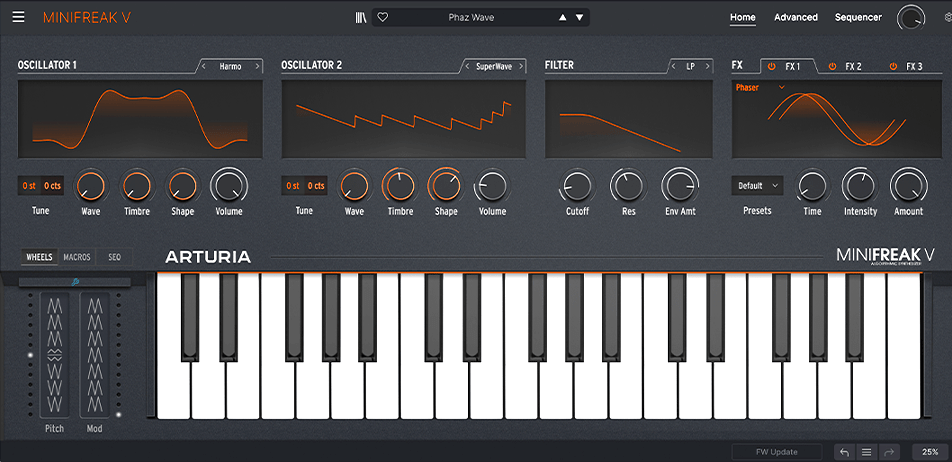Image resolution: width=952 pixels, height=462 pixels.
Task: Select next Oscillator 2 type arrow
Action: tap(521, 66)
